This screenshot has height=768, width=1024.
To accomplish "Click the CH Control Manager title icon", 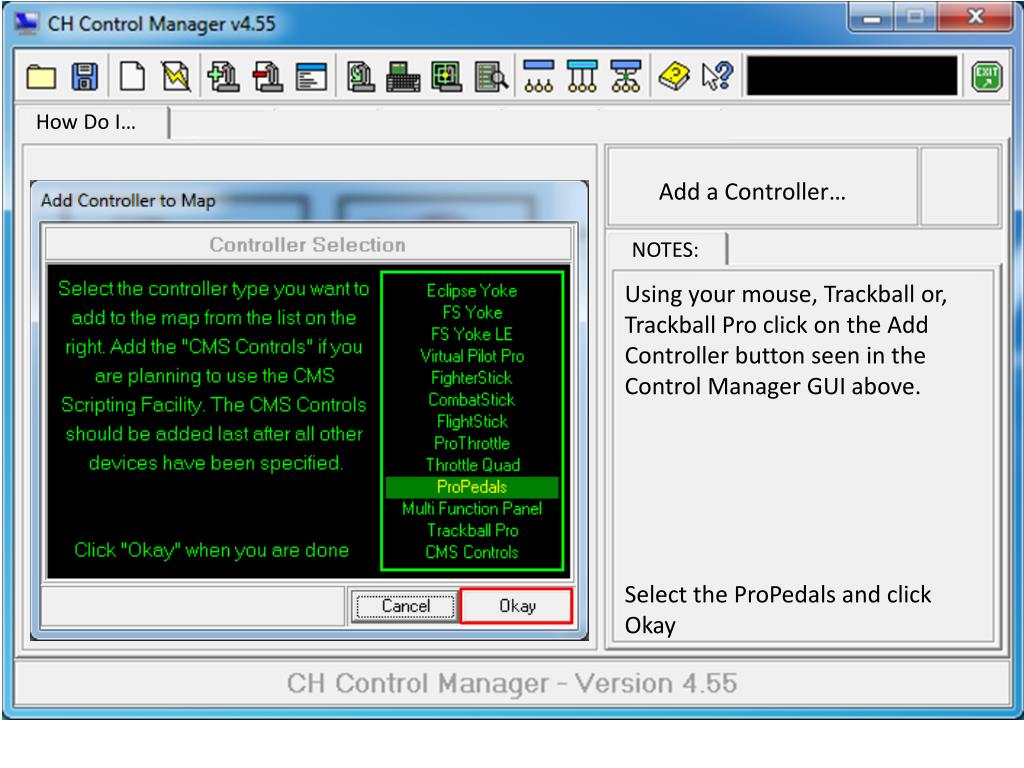I will coord(26,23).
